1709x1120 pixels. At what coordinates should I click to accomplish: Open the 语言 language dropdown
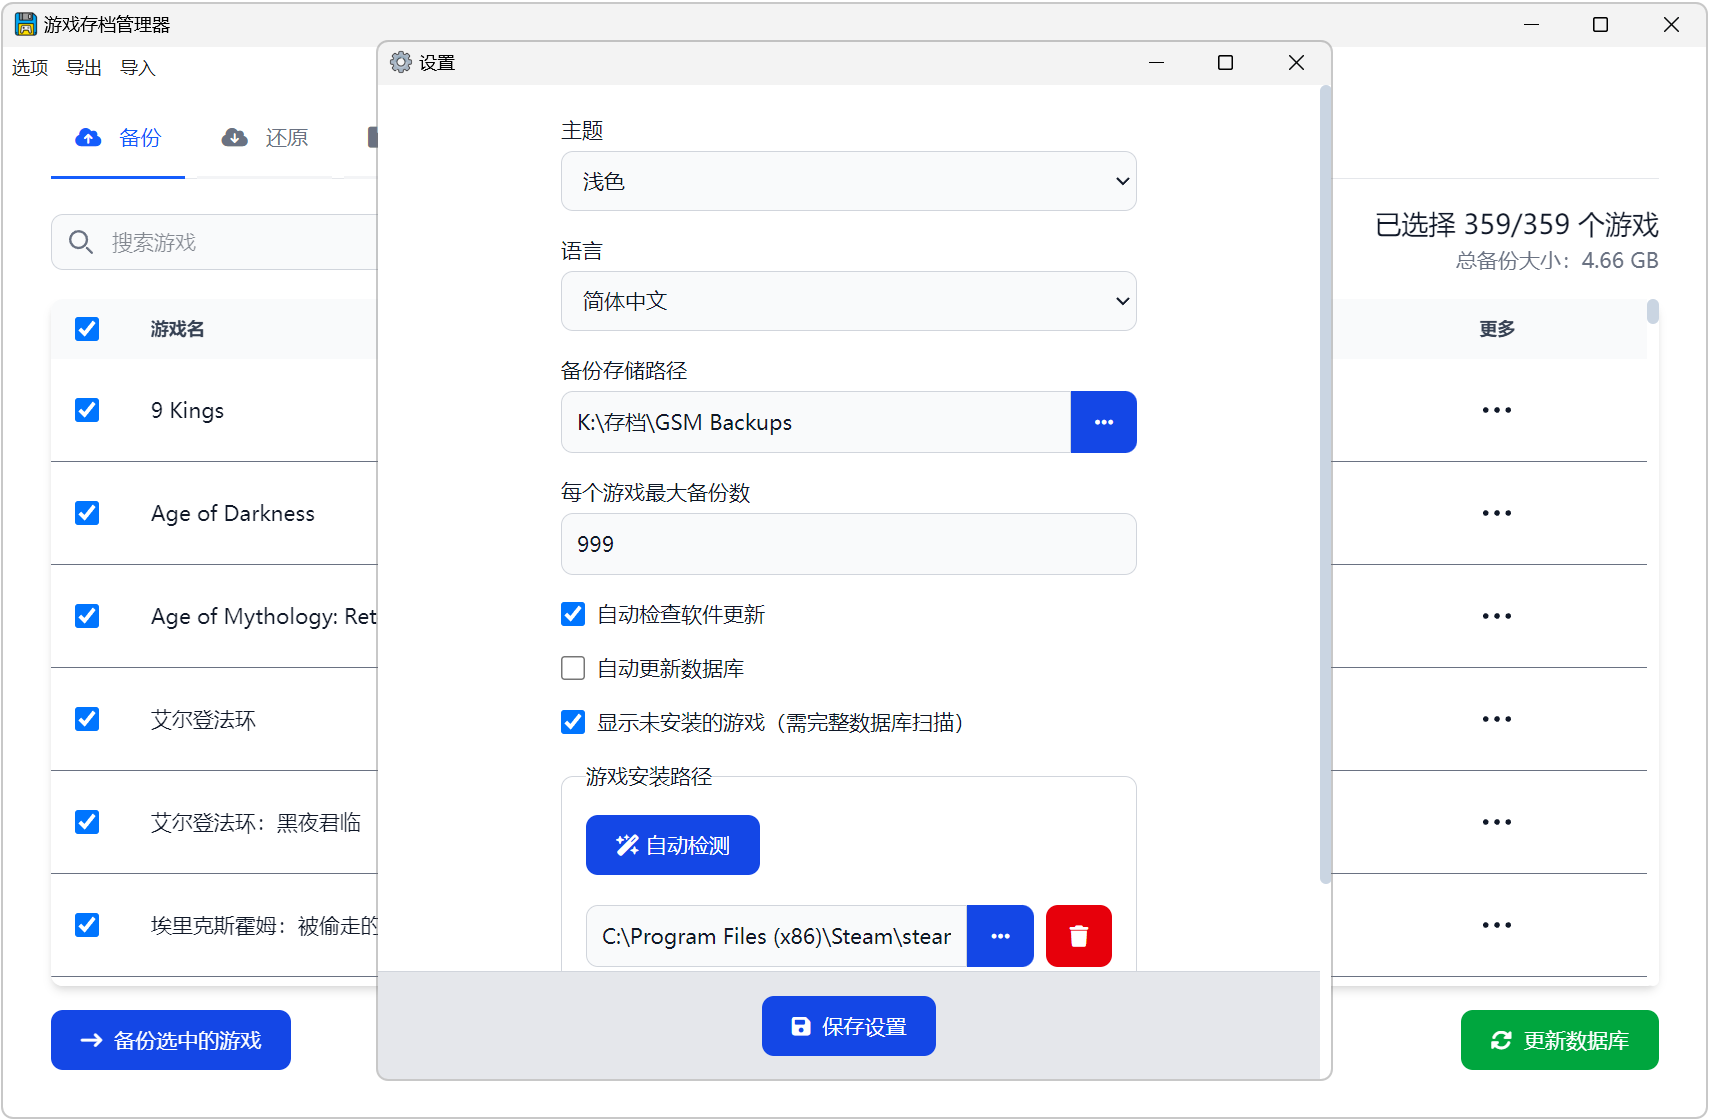tap(849, 301)
